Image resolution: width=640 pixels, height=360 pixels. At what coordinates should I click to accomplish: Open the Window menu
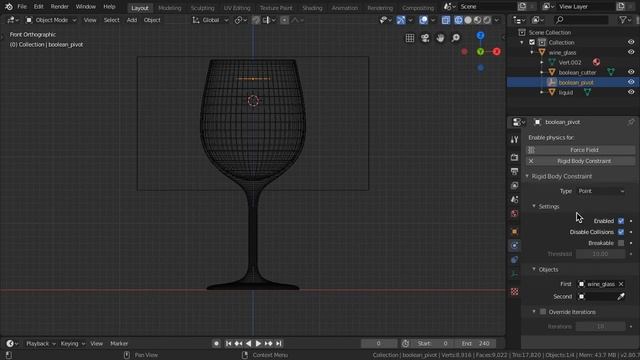pos(86,7)
